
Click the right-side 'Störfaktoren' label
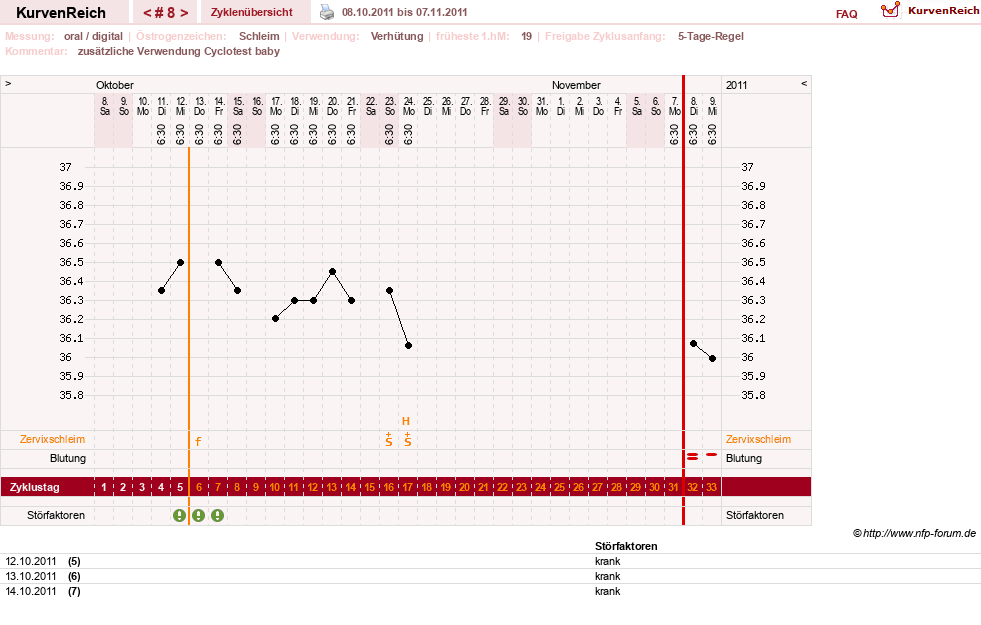point(755,515)
